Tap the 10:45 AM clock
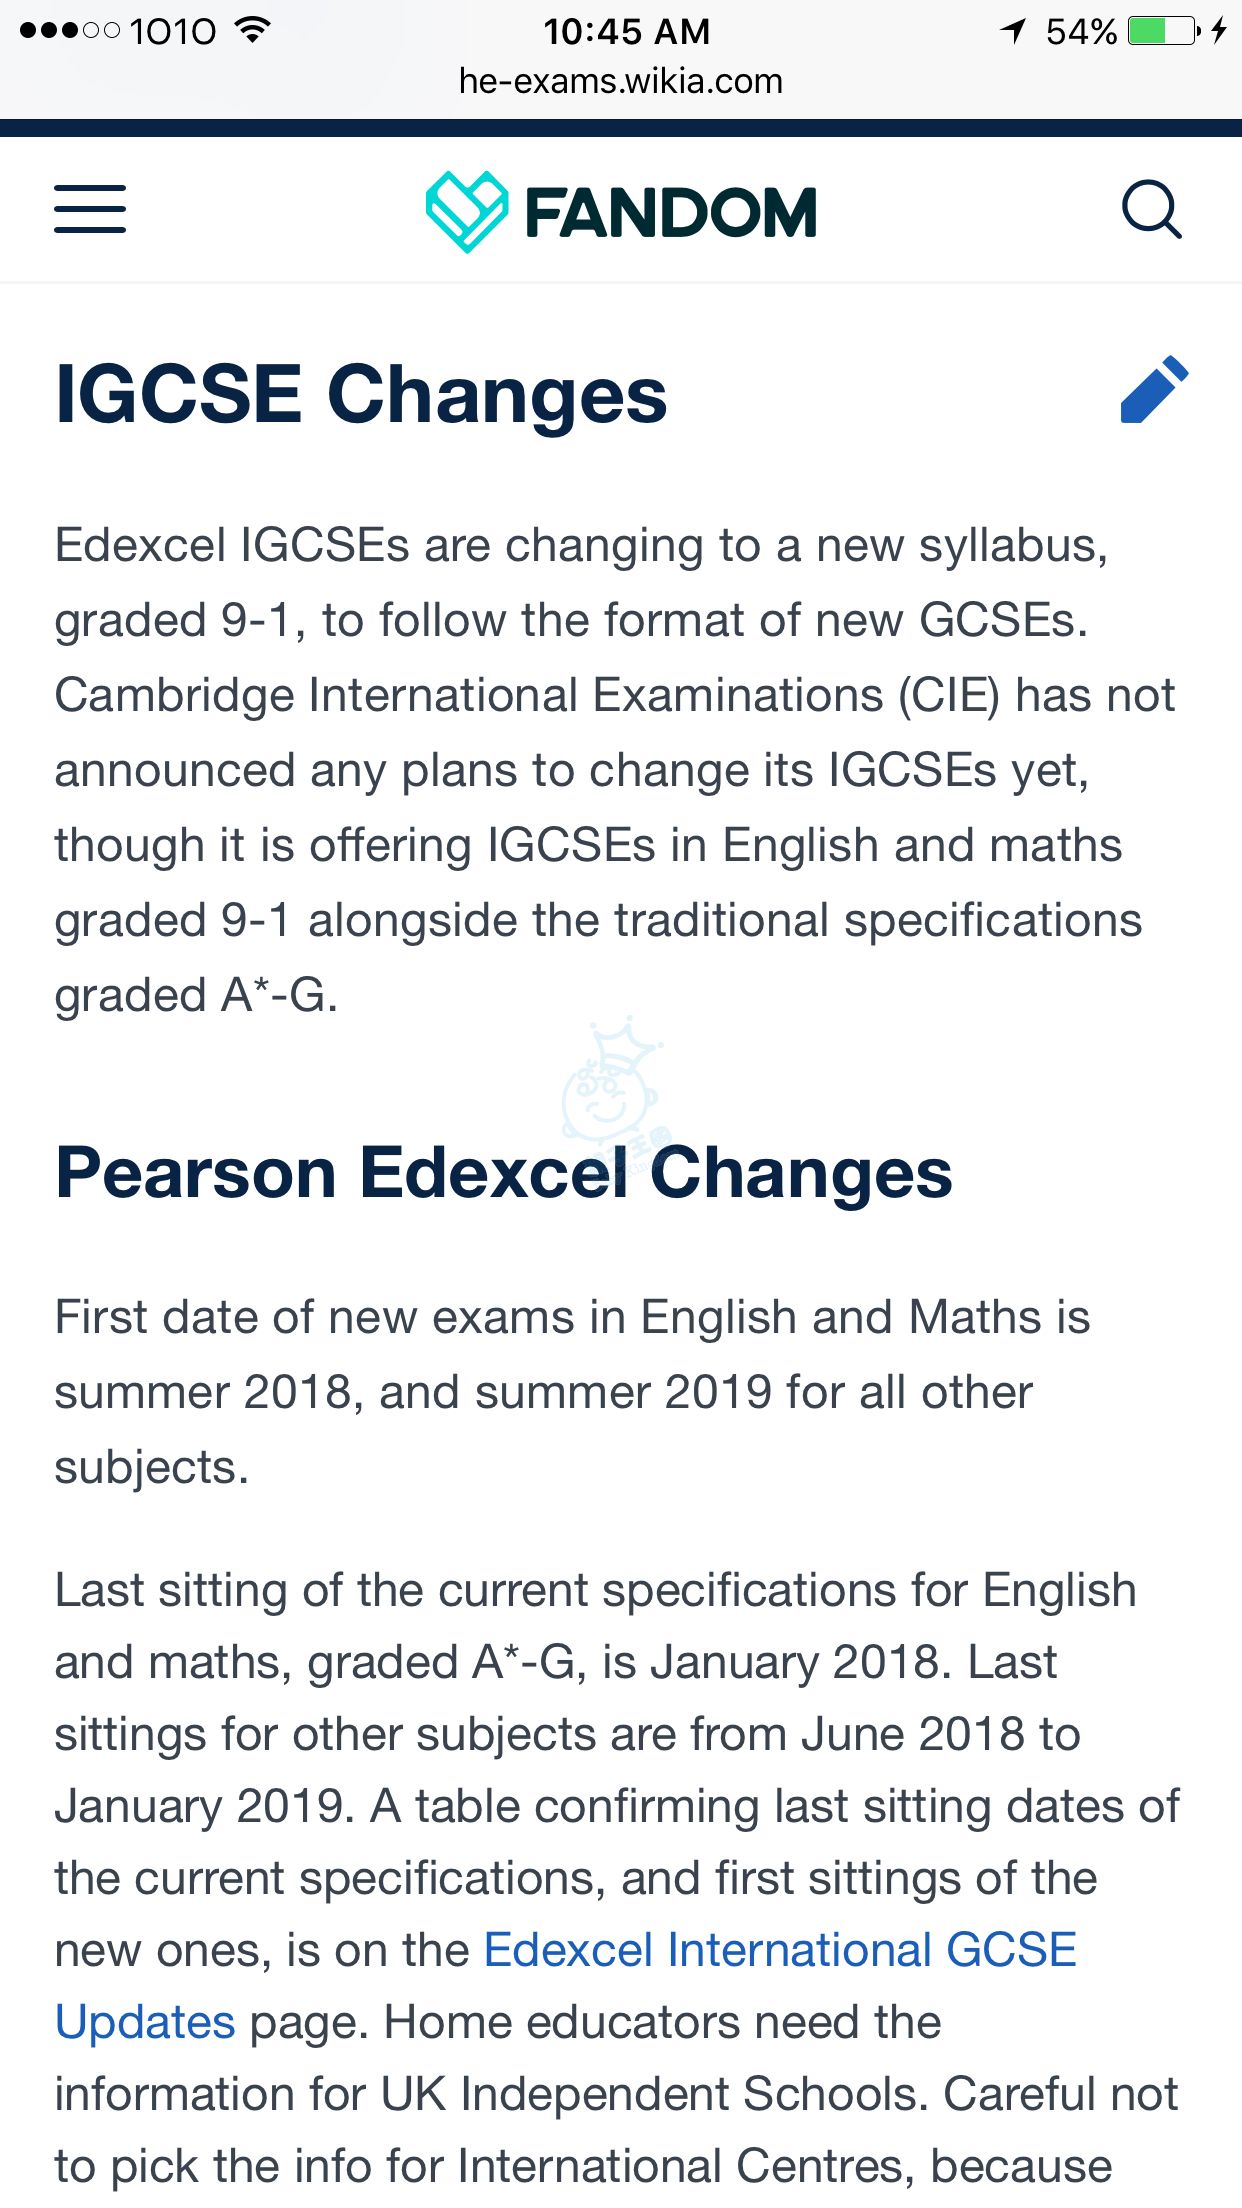1242x2208 pixels. [x=626, y=31]
